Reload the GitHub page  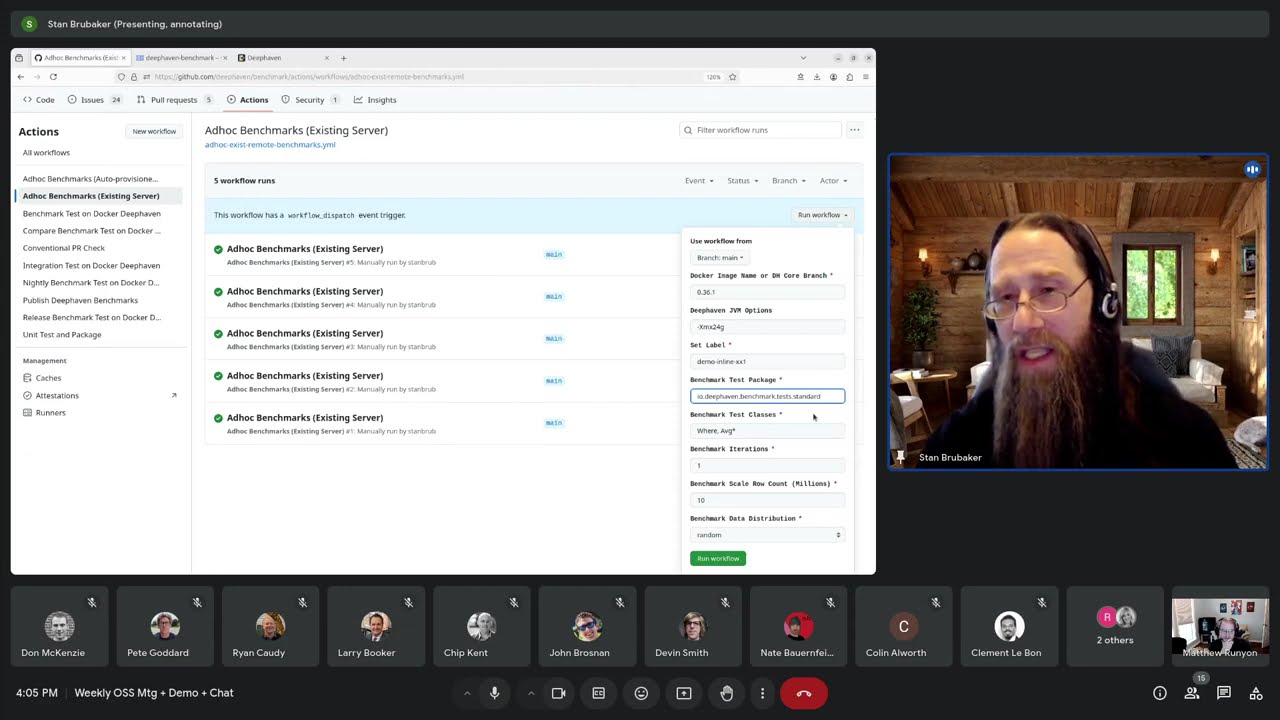(x=53, y=77)
